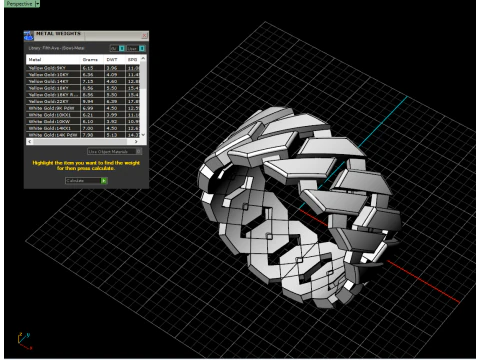The height and width of the screenshot is (360, 480).
Task: Click the metal list scroll down arrow
Action: [x=143, y=135]
